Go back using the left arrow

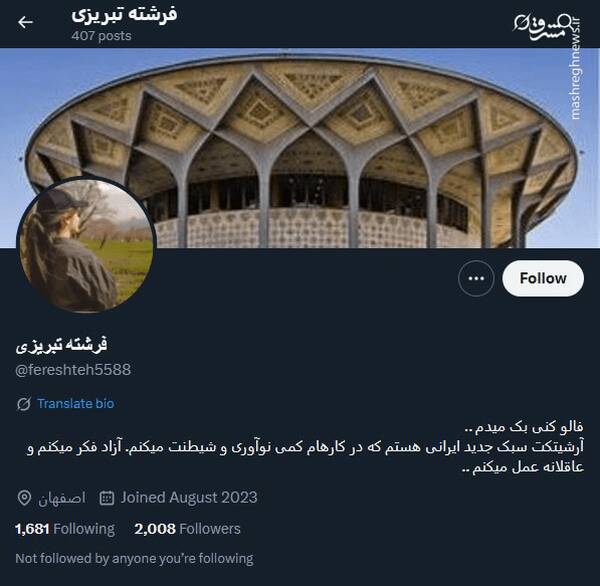25,22
